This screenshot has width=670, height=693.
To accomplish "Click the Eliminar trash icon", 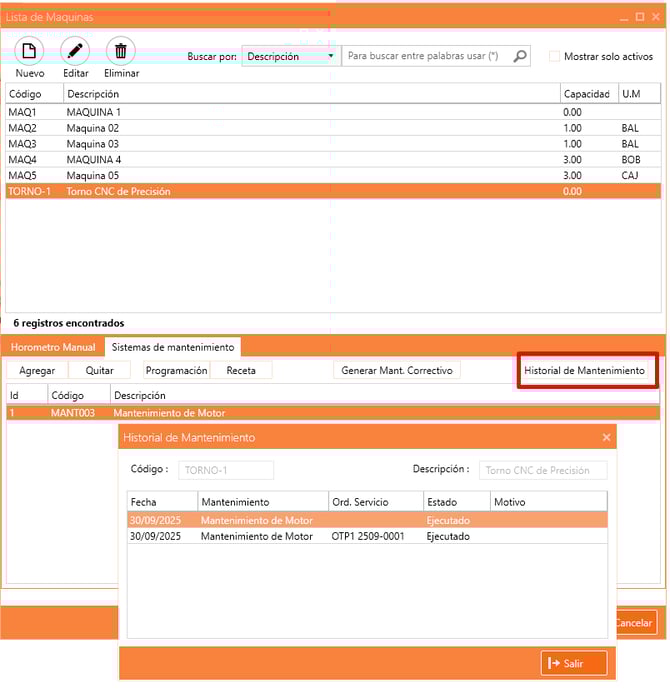I will (x=121, y=52).
